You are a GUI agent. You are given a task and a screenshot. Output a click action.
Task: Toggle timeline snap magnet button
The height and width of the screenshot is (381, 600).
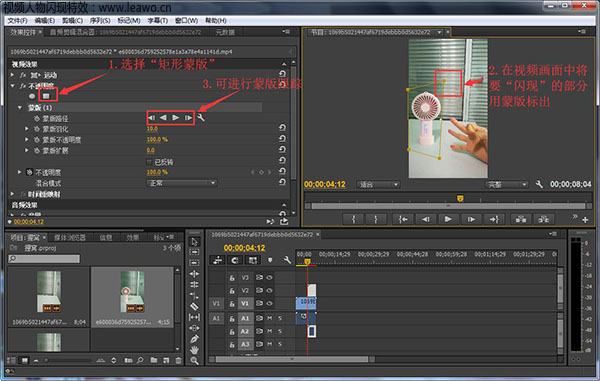click(x=235, y=260)
